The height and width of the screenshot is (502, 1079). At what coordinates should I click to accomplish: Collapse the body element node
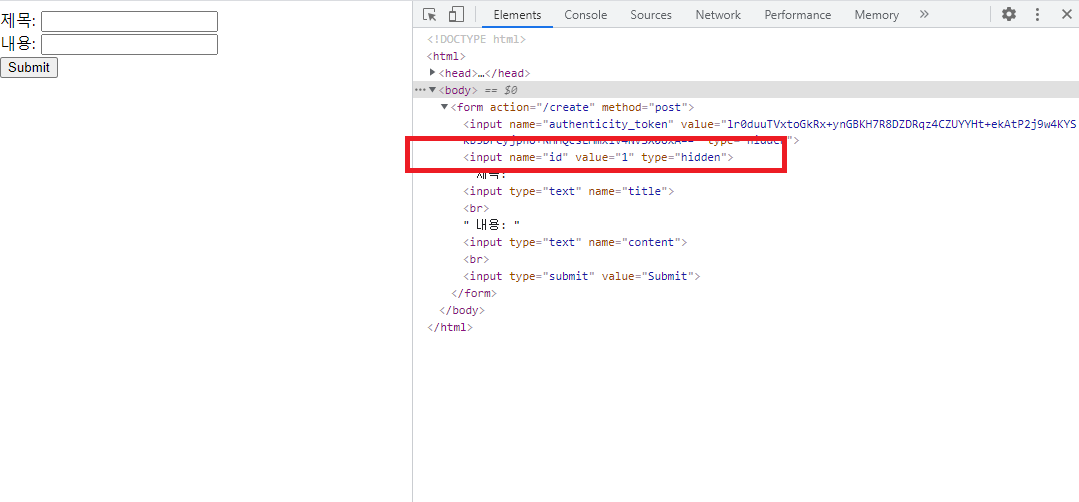432,90
